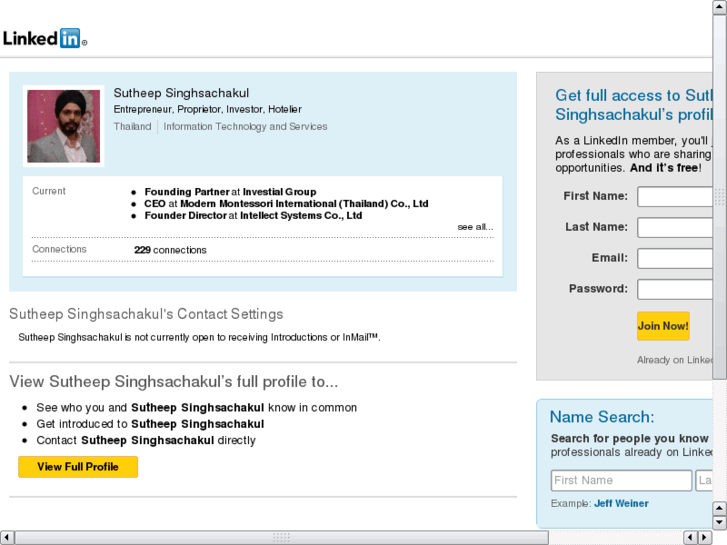Focus the First Name signup field
The height and width of the screenshot is (545, 727).
[x=675, y=197]
